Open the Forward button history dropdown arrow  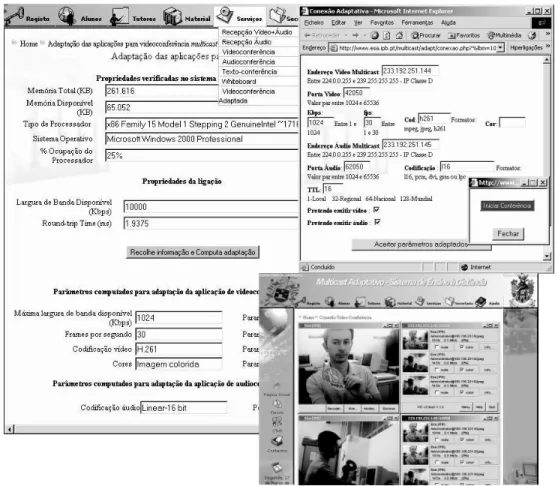point(365,35)
